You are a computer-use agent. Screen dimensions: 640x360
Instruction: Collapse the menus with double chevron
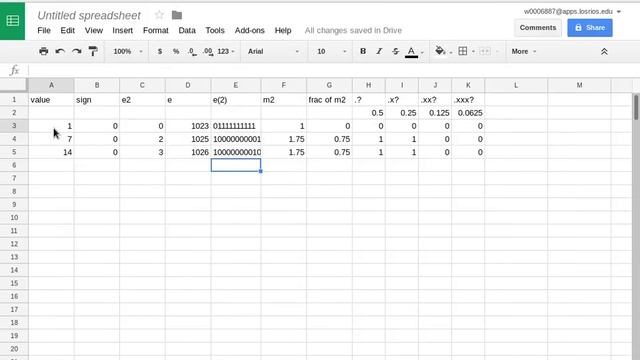tap(604, 51)
